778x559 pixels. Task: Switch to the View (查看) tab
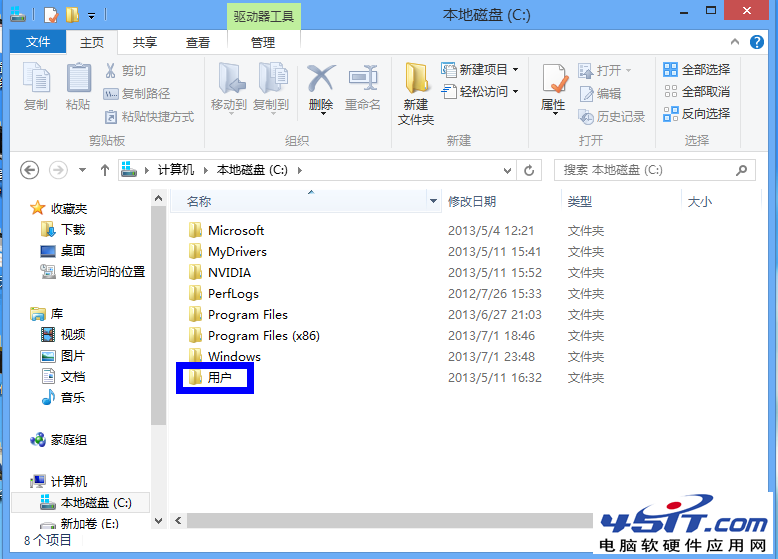(197, 43)
